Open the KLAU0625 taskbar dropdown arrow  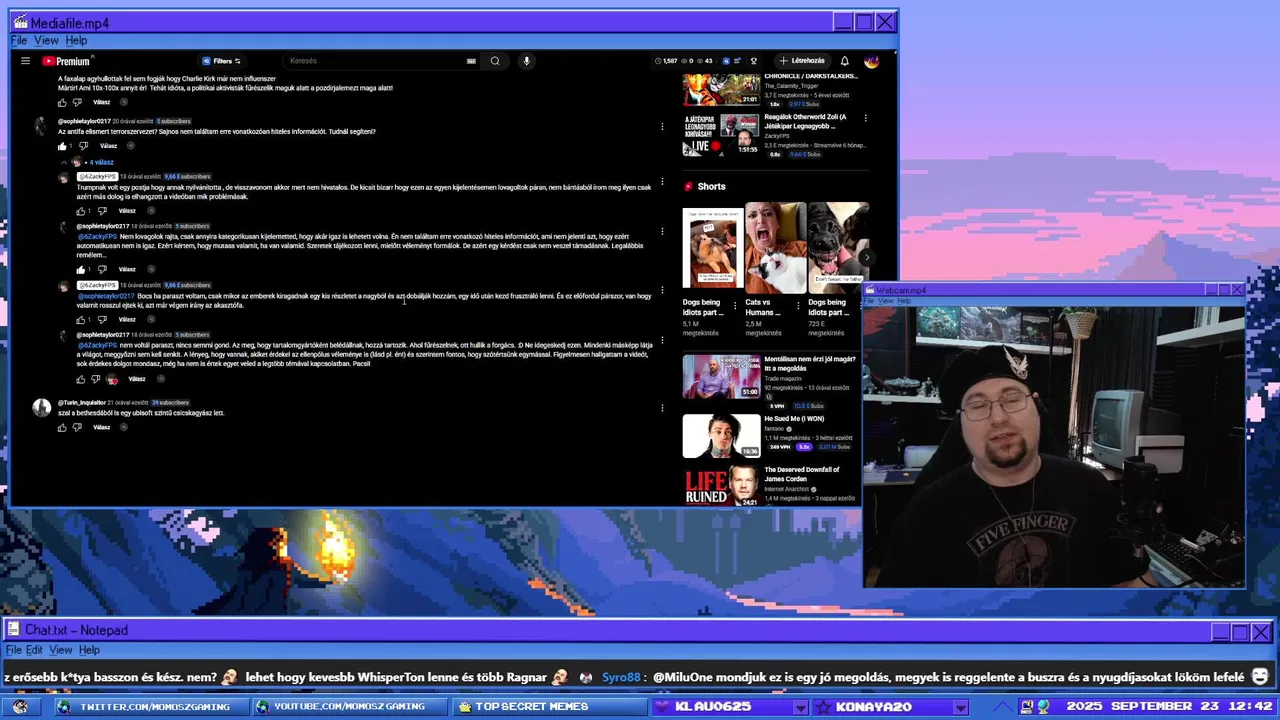tap(800, 707)
